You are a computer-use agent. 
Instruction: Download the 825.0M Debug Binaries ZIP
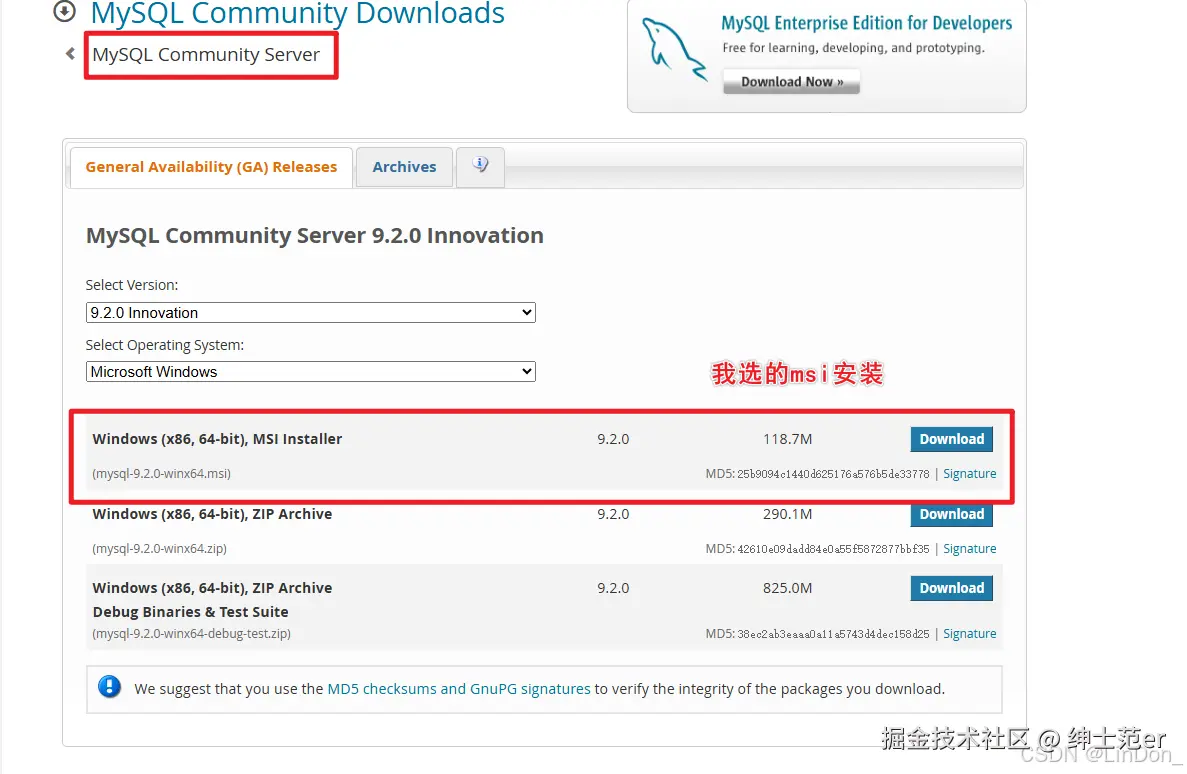(952, 588)
